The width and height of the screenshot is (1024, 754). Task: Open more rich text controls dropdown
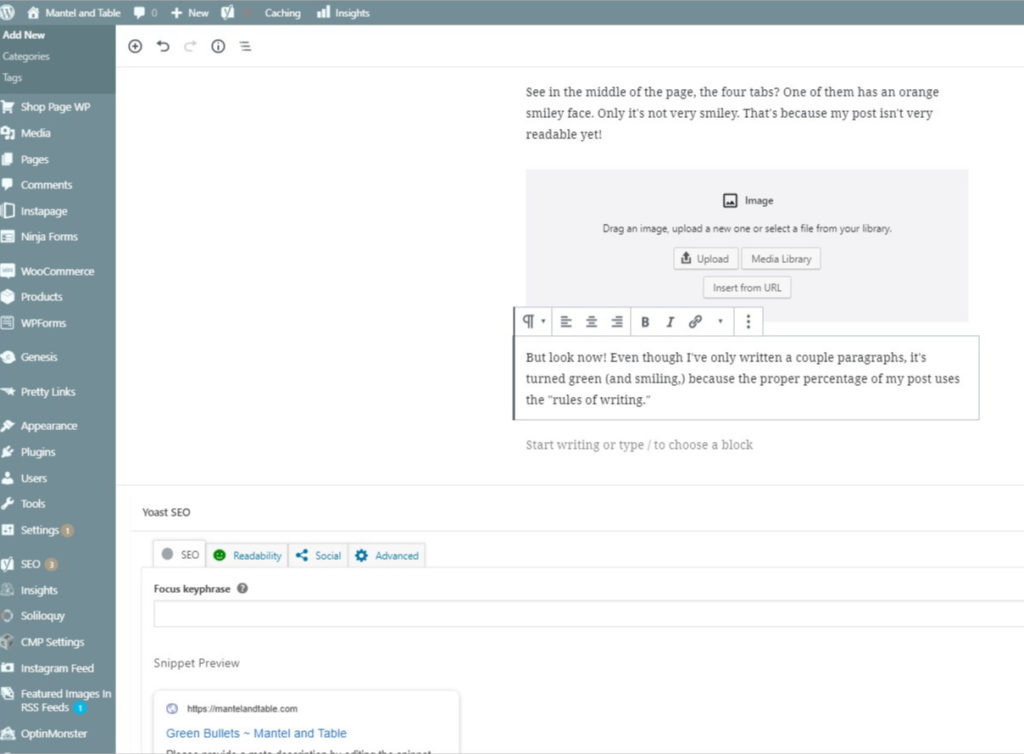[720, 321]
